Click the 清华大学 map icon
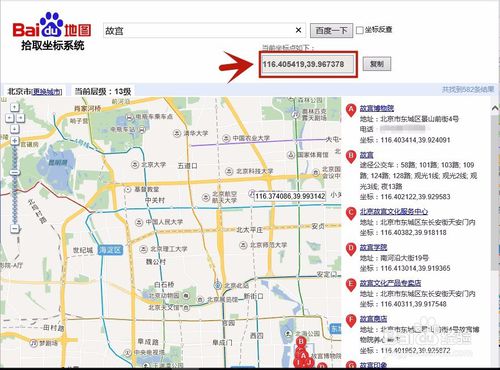 click(177, 133)
